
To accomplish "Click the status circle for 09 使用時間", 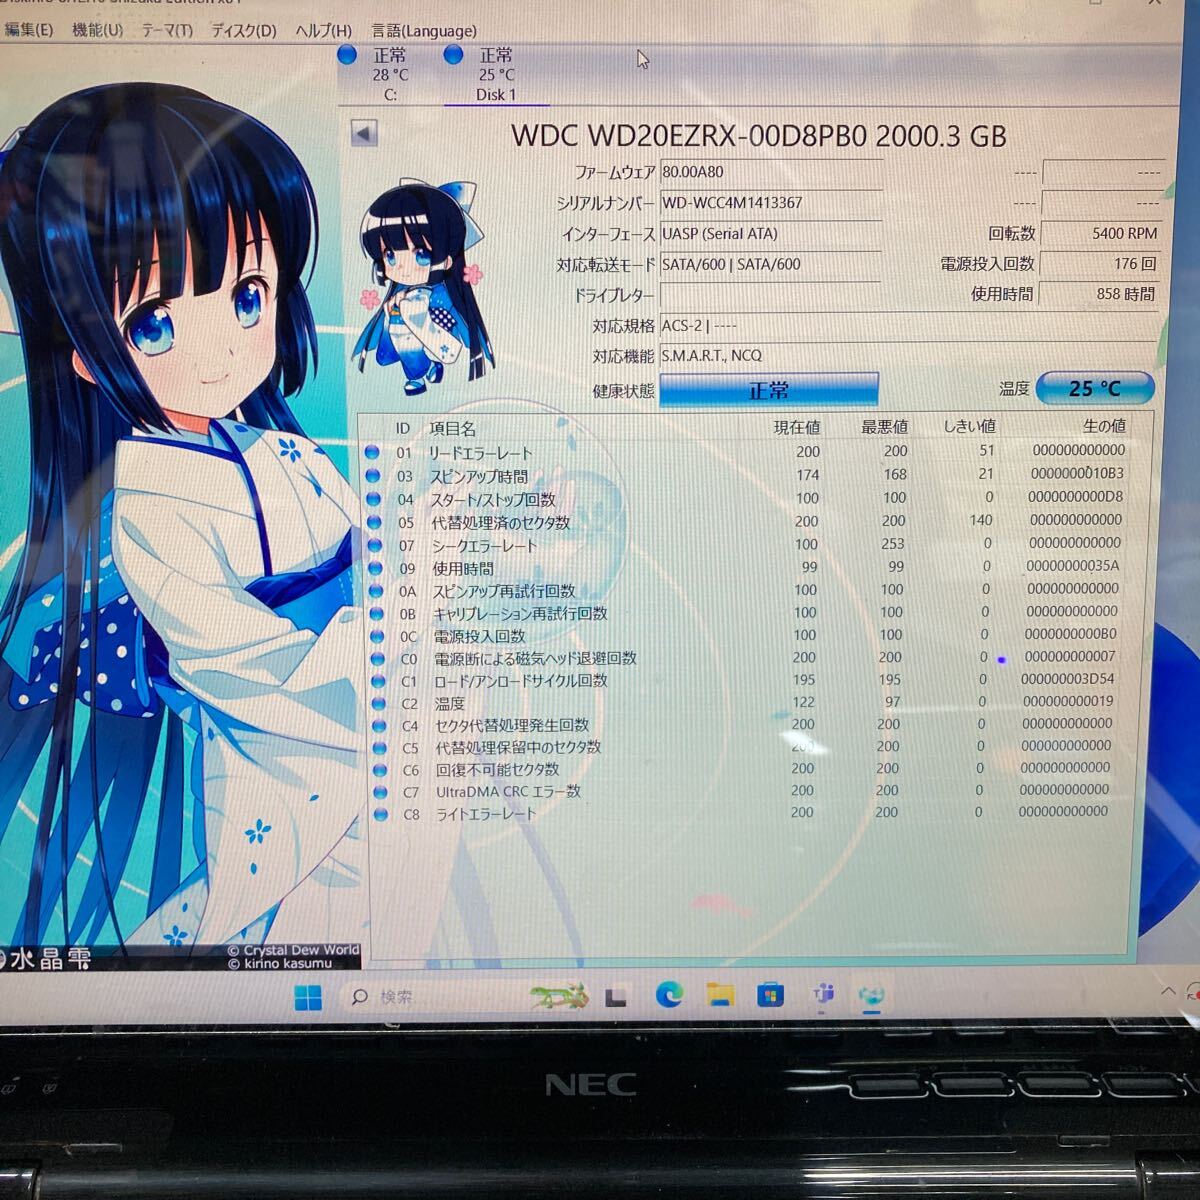I will point(375,568).
